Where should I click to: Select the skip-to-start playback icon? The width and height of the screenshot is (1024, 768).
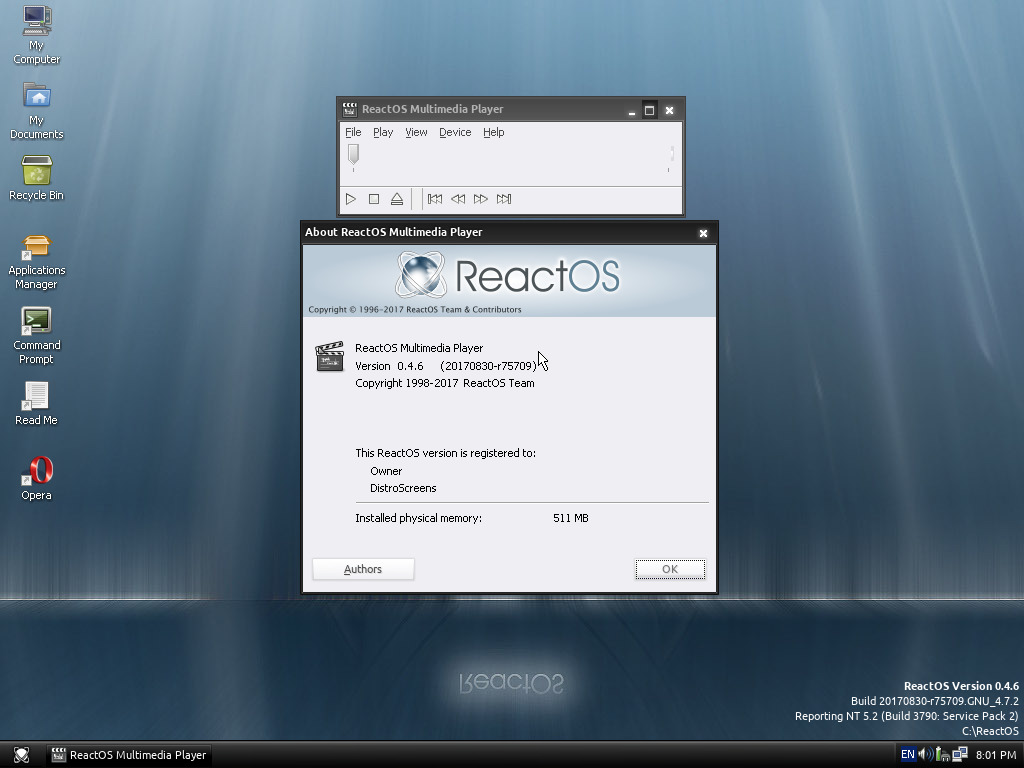click(435, 199)
